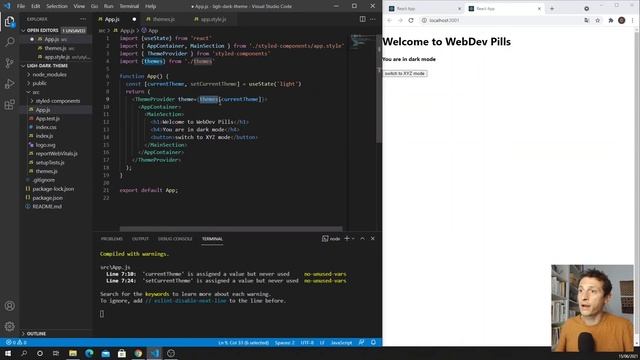Open the Search view in the activity bar

9,42
